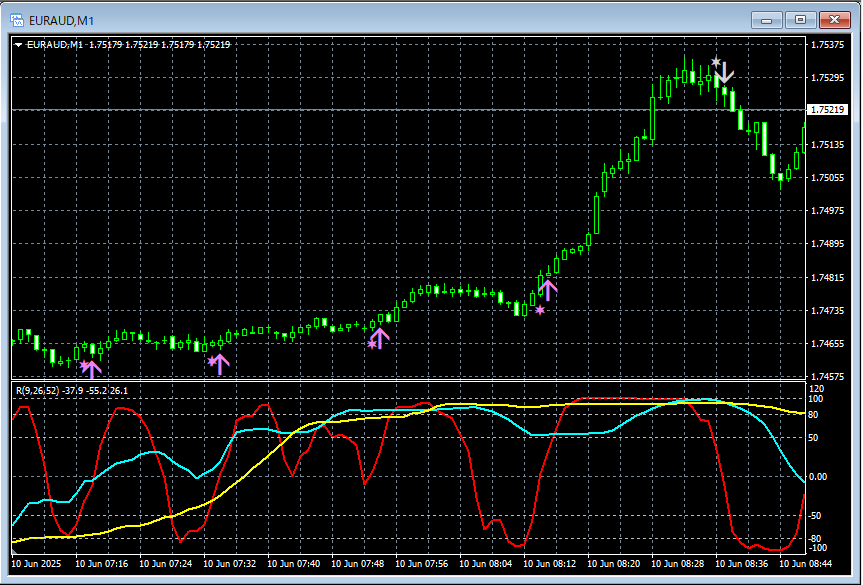Select the white star marker at chart top
Screen dimensions: 863x585
716,63
